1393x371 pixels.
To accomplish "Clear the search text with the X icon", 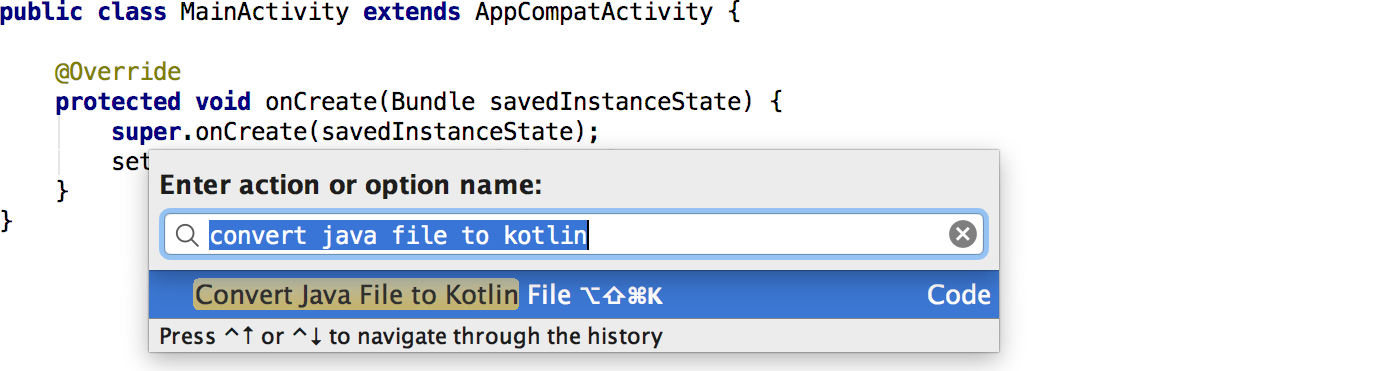I will point(962,235).
